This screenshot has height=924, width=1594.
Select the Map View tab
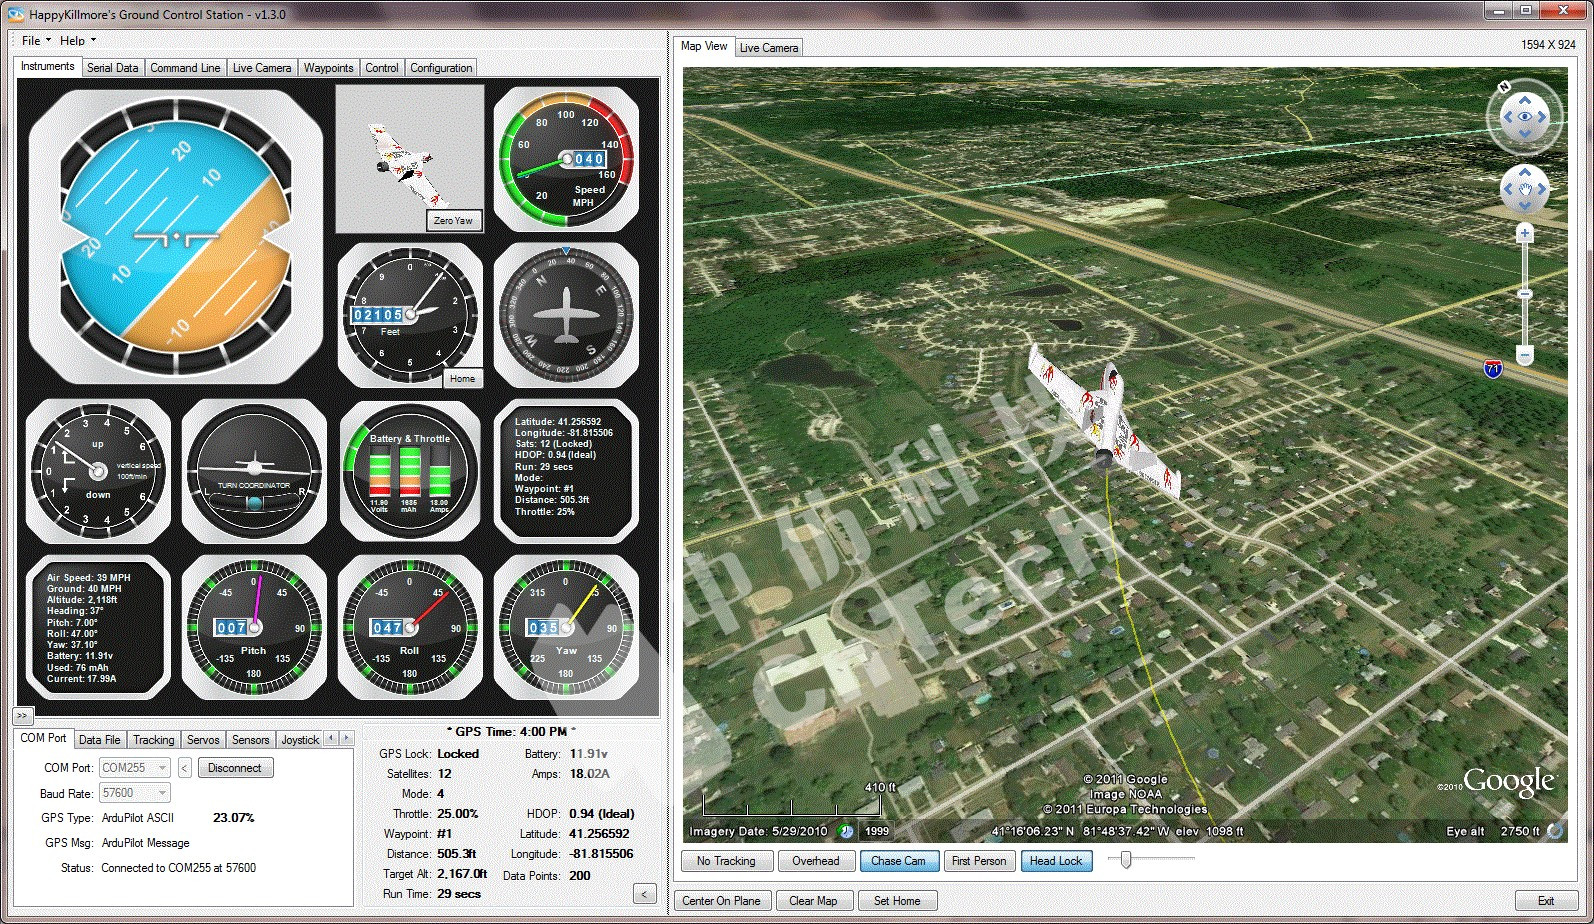click(x=704, y=46)
